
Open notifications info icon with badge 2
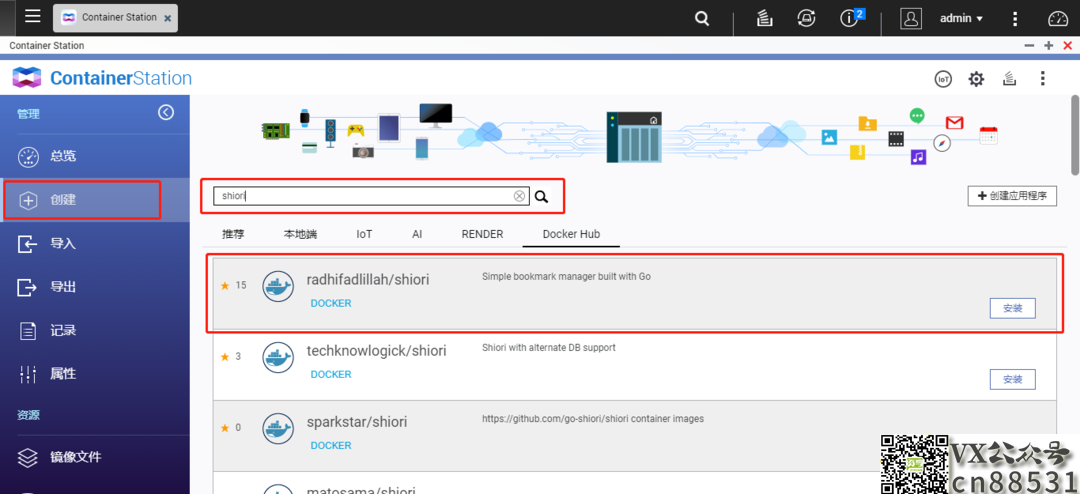point(850,18)
